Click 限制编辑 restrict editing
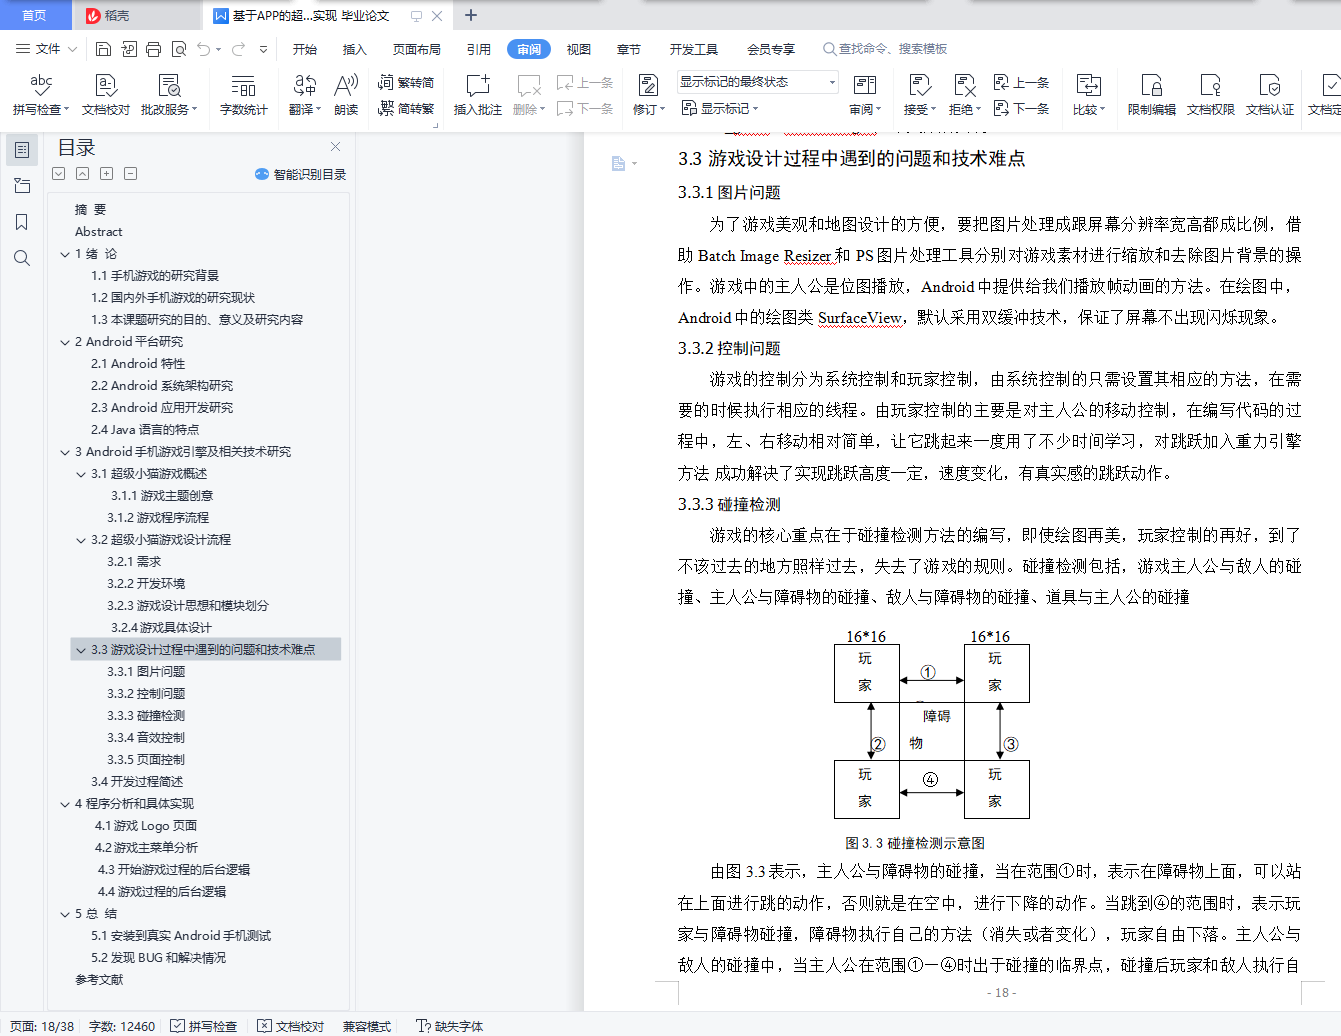The width and height of the screenshot is (1341, 1036). tap(1152, 94)
